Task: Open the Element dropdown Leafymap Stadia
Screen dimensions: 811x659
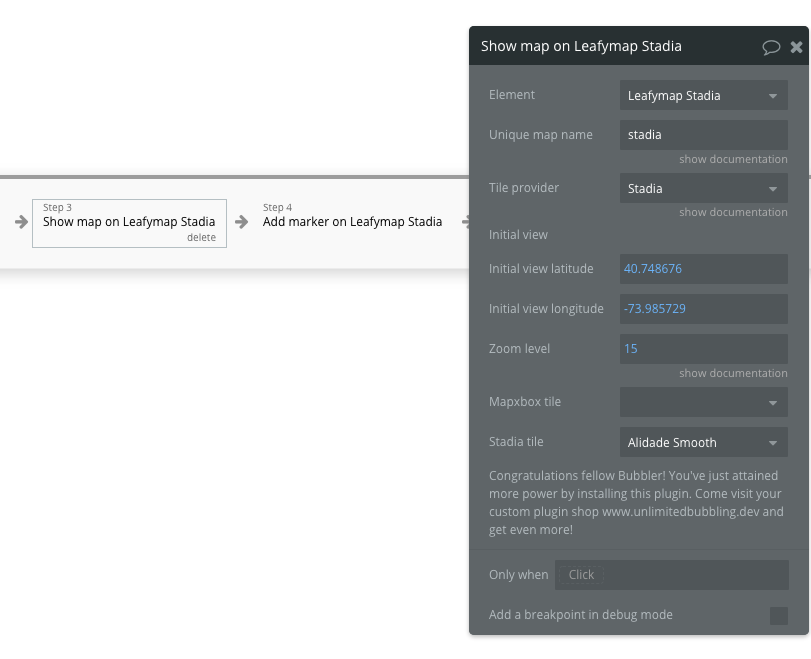Action: [x=703, y=96]
